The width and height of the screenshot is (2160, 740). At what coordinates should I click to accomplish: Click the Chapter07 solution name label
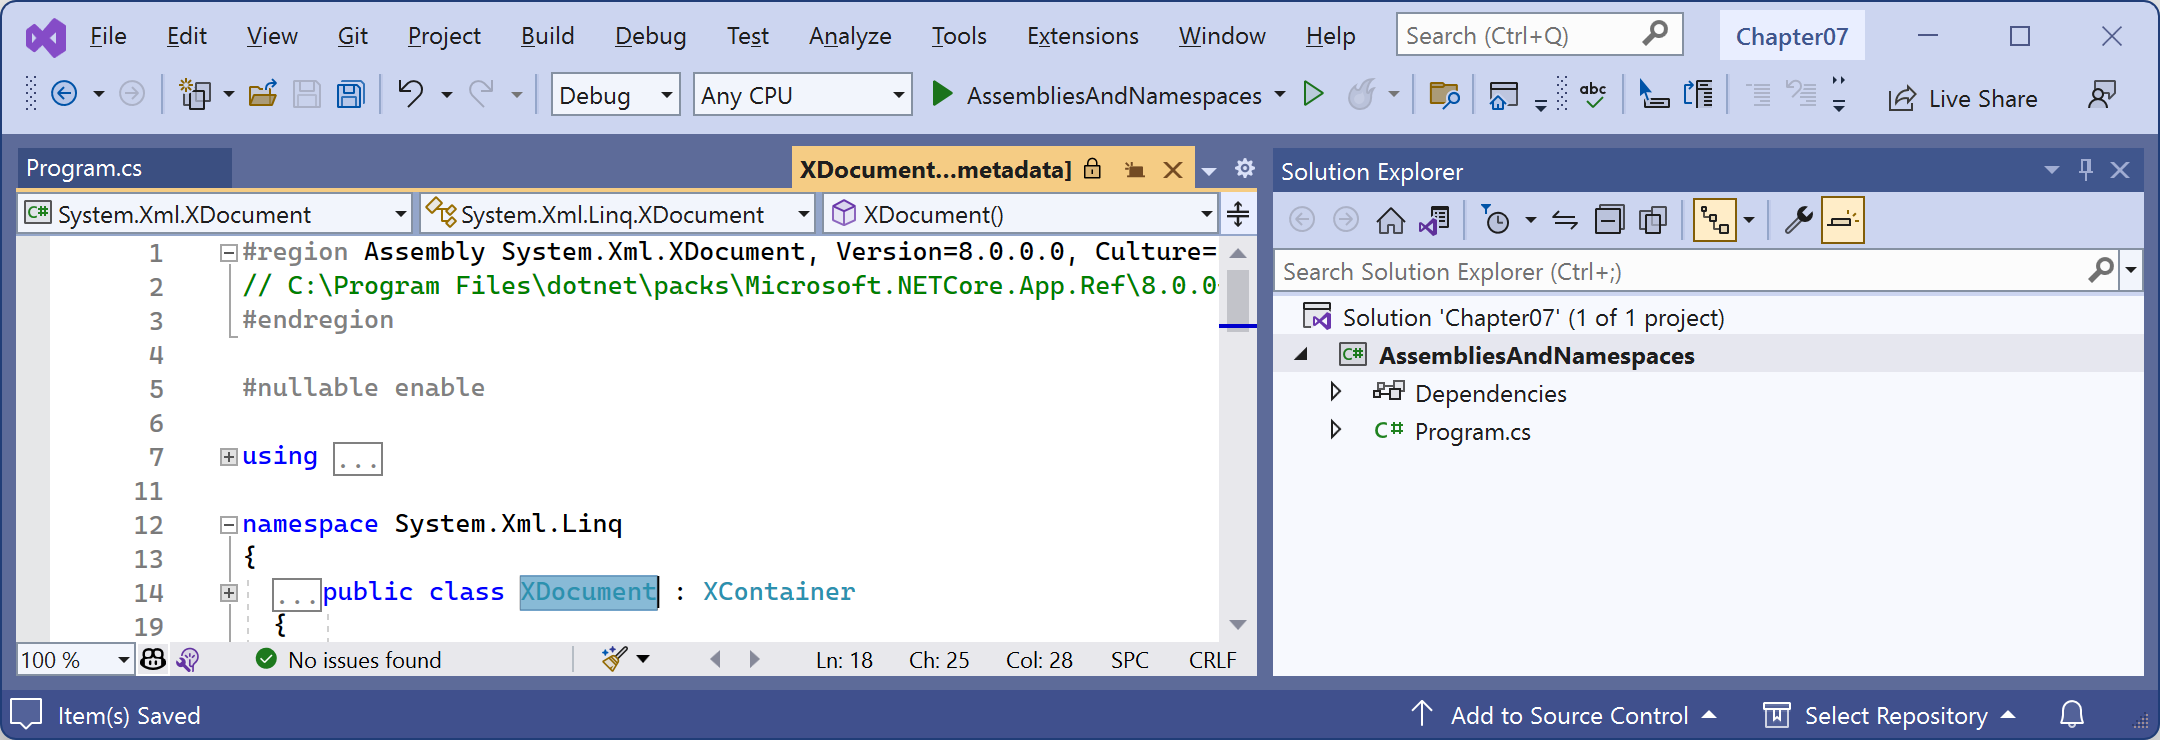pyautogui.click(x=1792, y=37)
